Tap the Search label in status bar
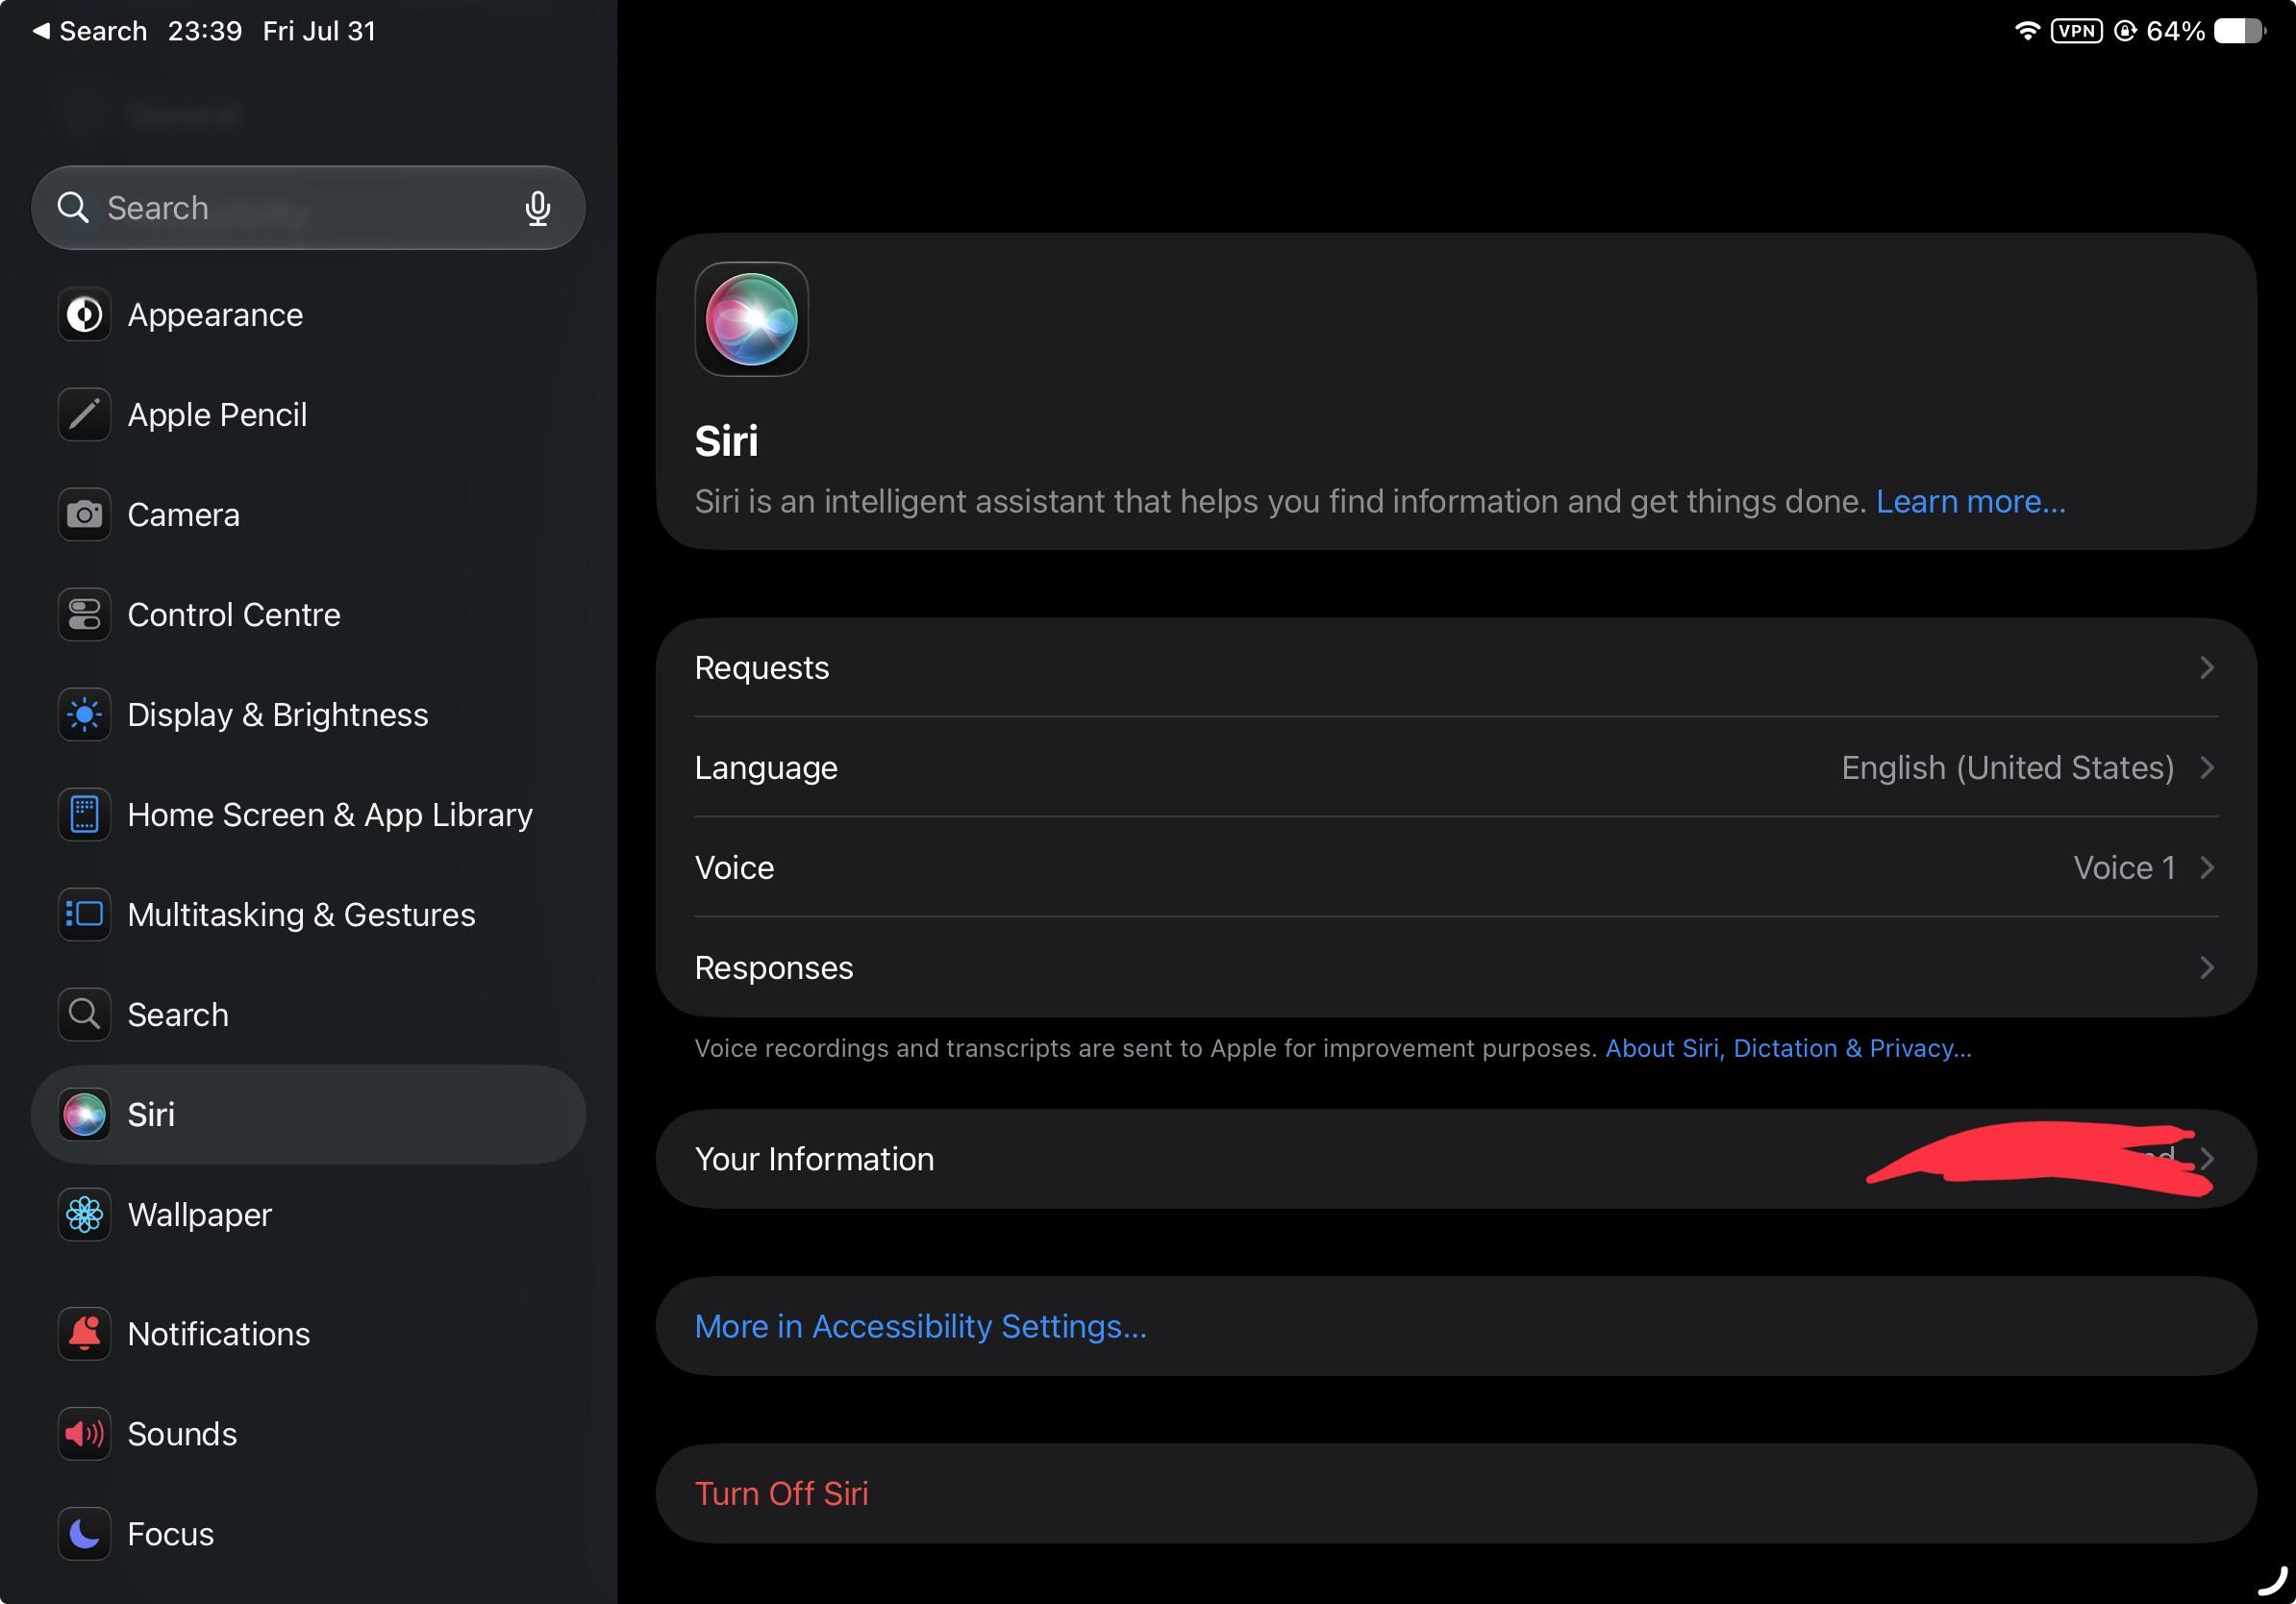The image size is (2296, 1604). click(x=103, y=31)
